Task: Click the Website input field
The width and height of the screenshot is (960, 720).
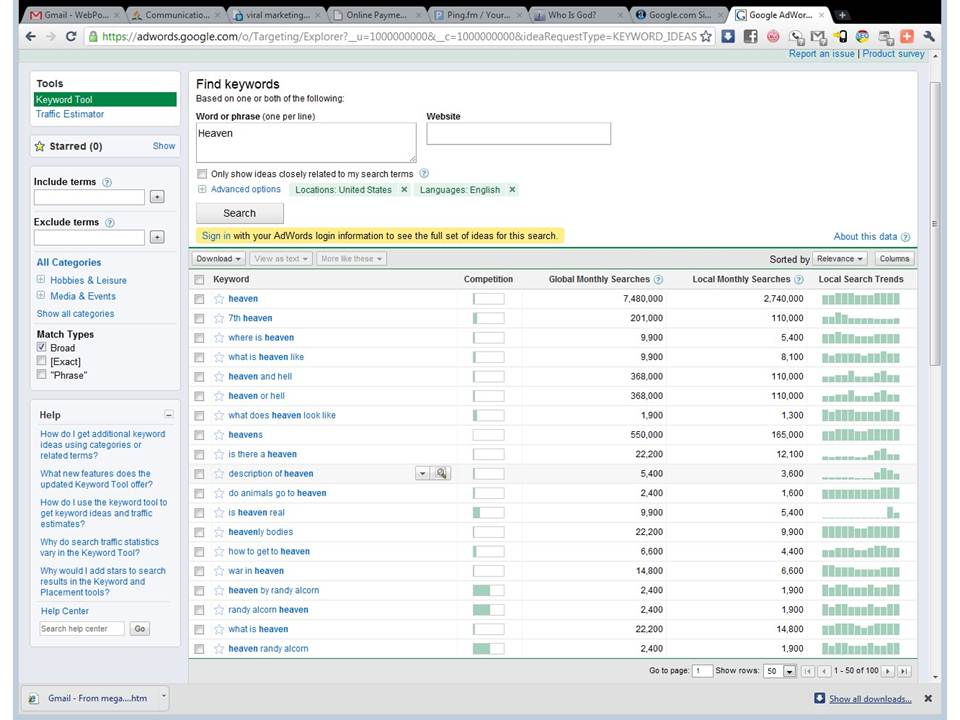Action: pos(518,134)
